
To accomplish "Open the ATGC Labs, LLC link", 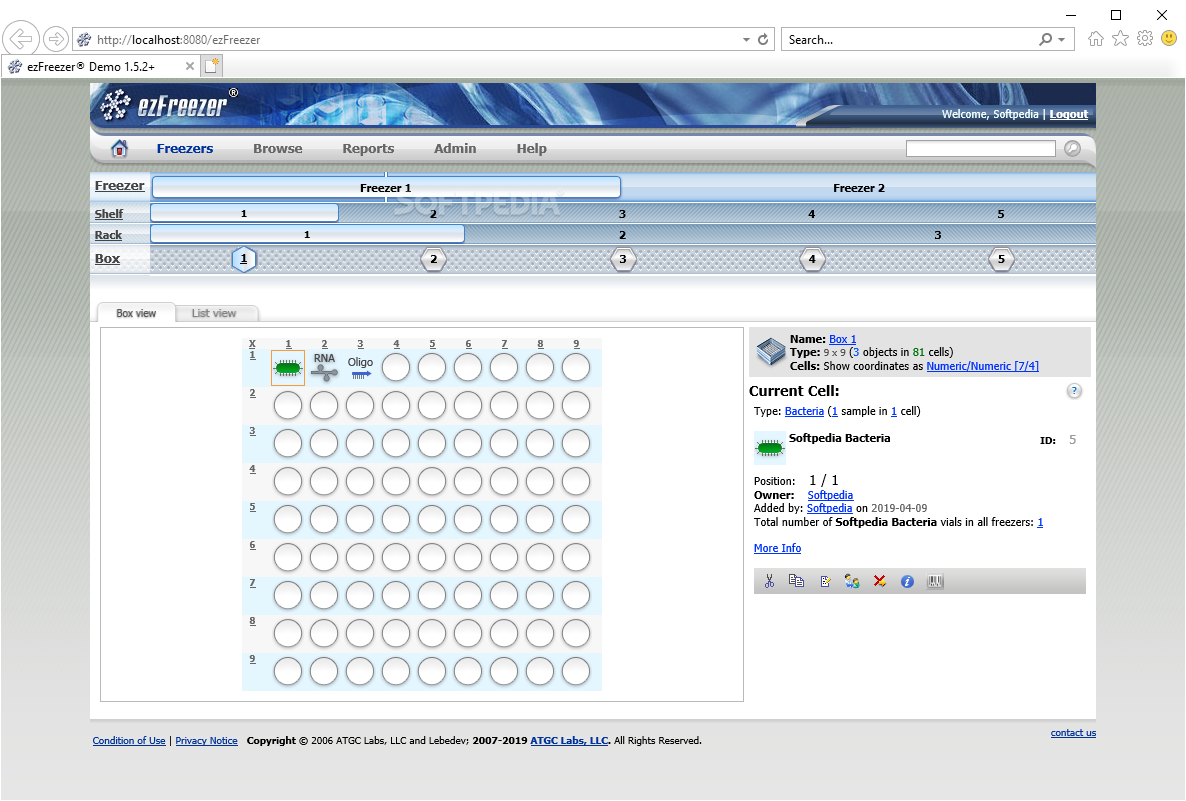I will (570, 740).
